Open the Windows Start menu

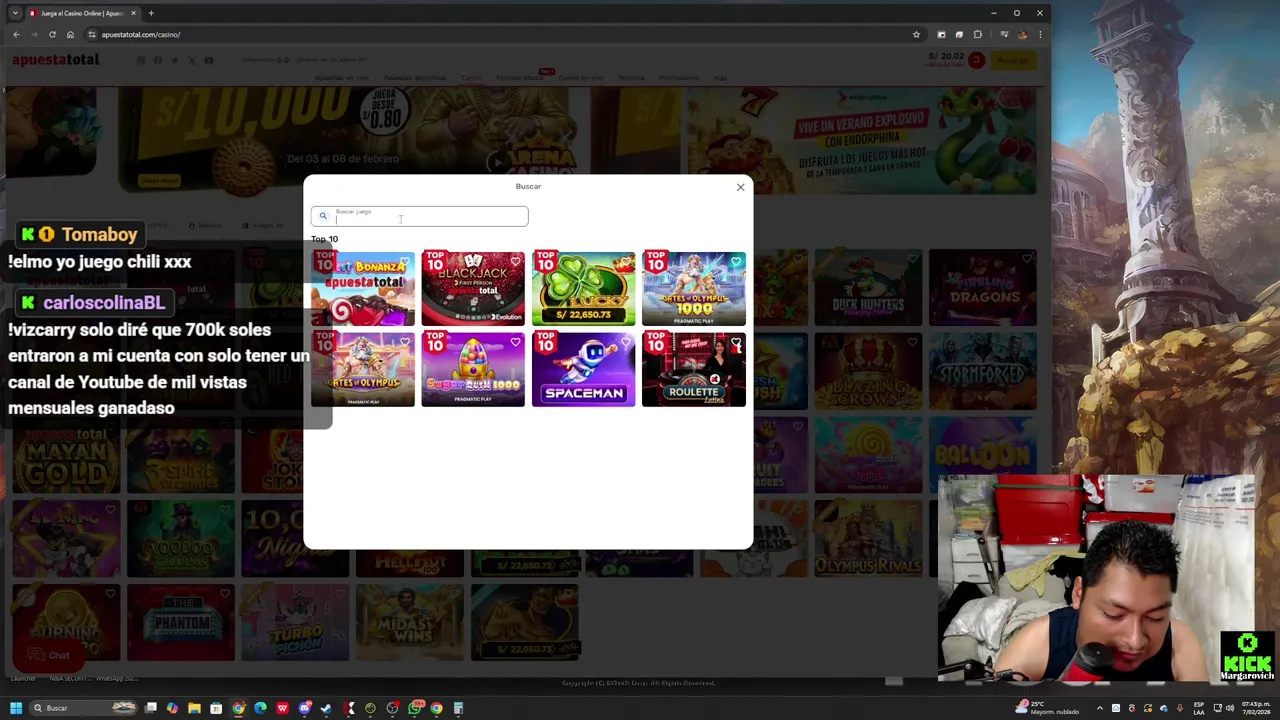click(x=16, y=708)
